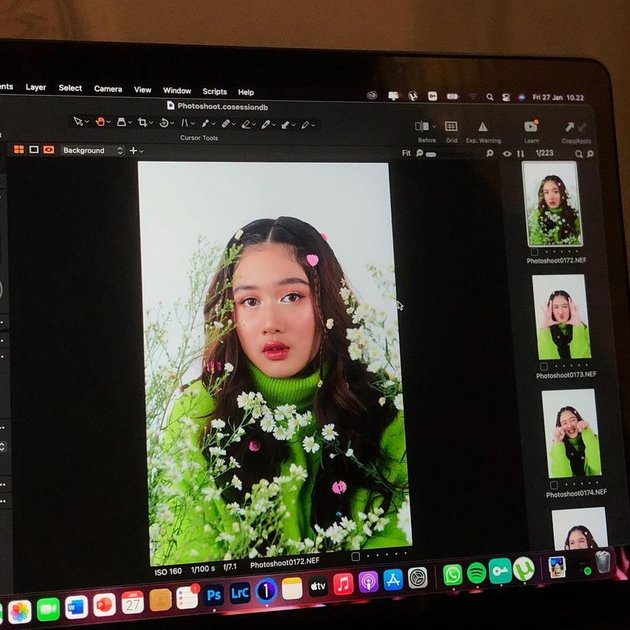Open the Camera menu

point(108,89)
